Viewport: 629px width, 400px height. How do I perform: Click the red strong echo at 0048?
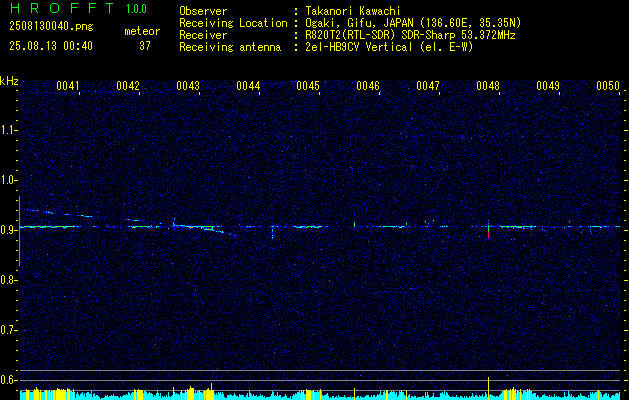click(x=488, y=233)
